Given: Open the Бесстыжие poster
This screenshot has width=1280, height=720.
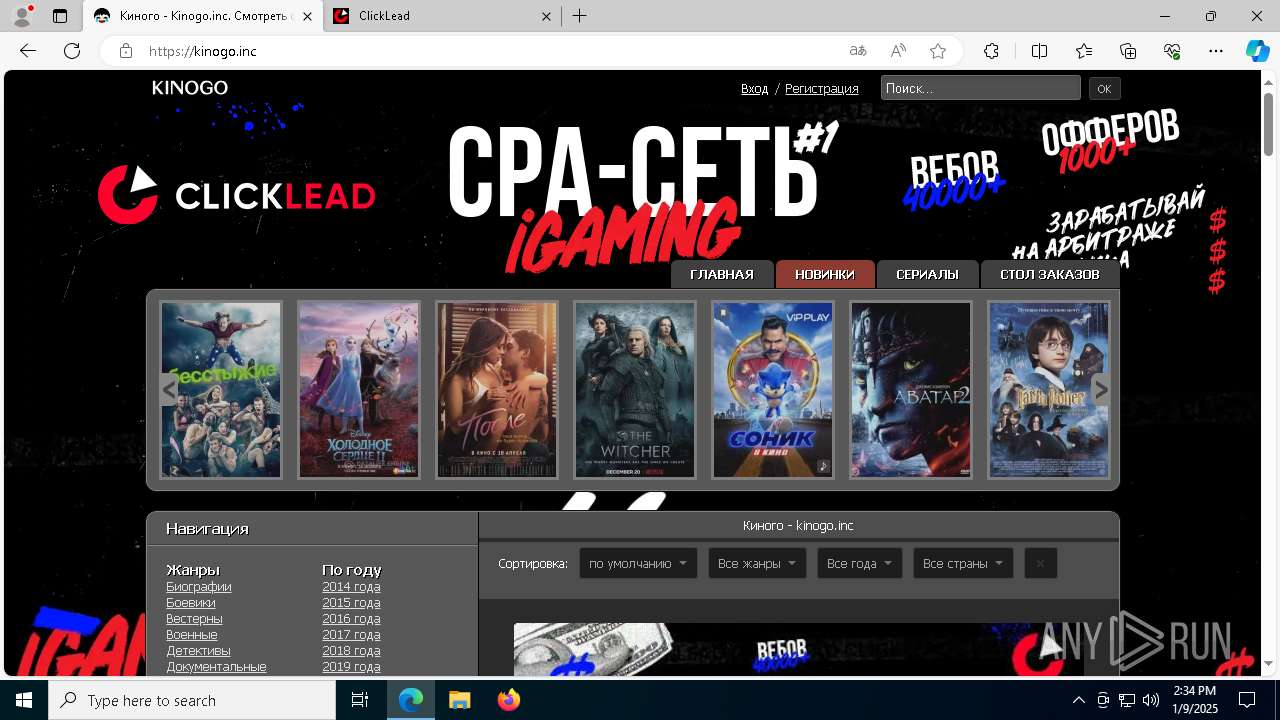Looking at the screenshot, I should [x=221, y=390].
